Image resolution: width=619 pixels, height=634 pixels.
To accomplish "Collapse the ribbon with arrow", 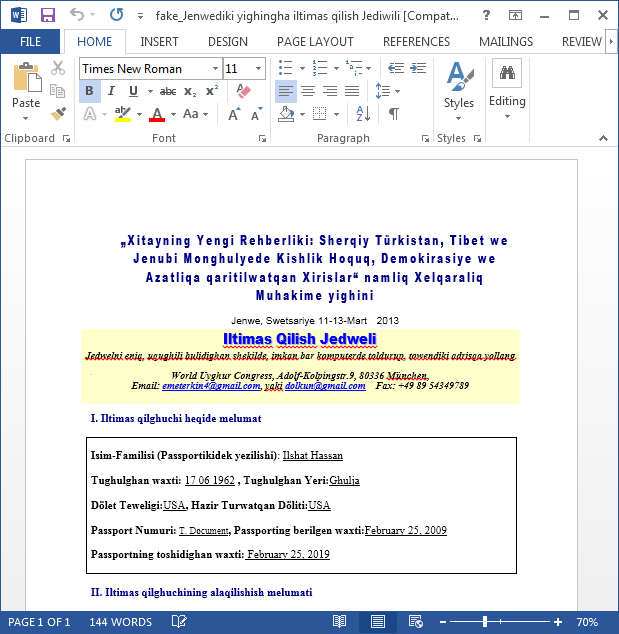I will [603, 138].
